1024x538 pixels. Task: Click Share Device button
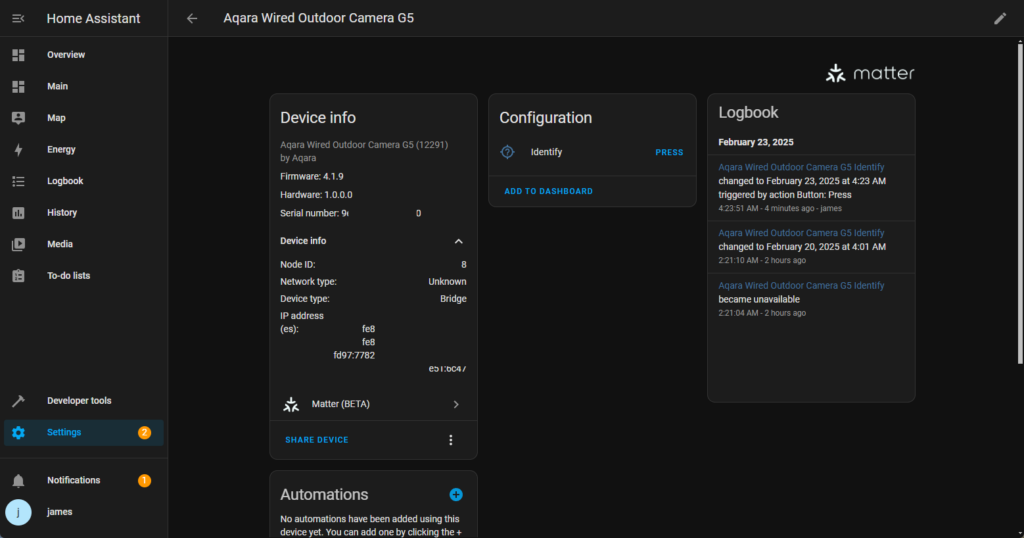click(x=317, y=440)
